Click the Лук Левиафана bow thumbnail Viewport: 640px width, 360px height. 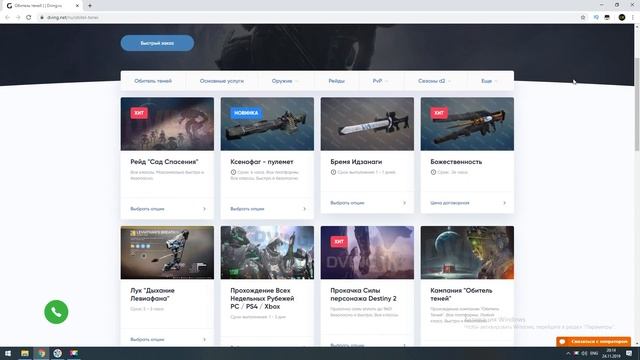point(167,253)
